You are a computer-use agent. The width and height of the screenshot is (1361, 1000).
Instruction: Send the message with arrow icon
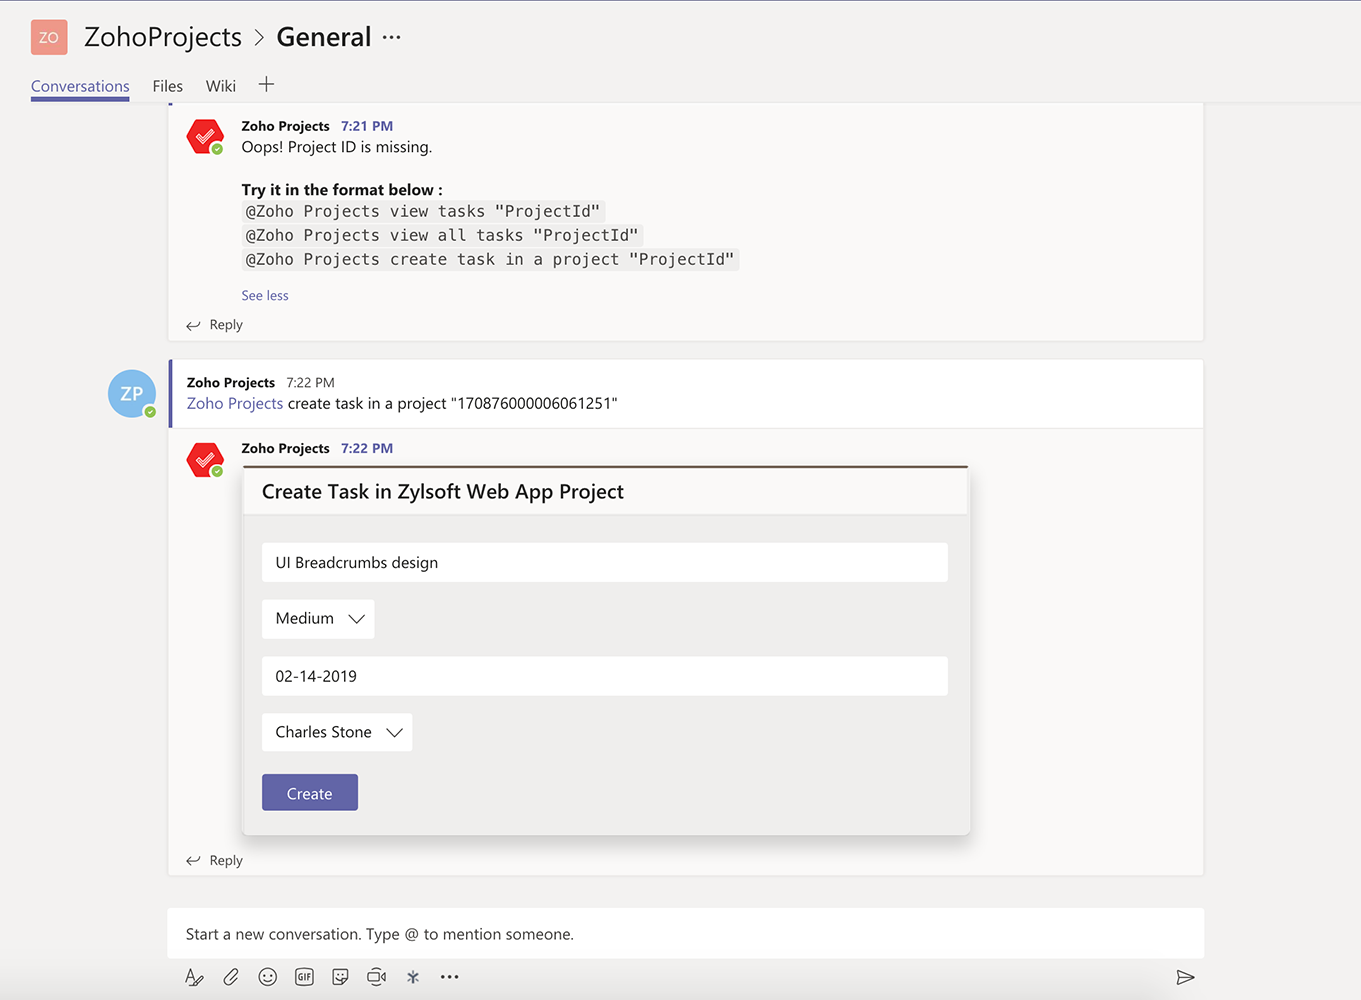(x=1185, y=977)
